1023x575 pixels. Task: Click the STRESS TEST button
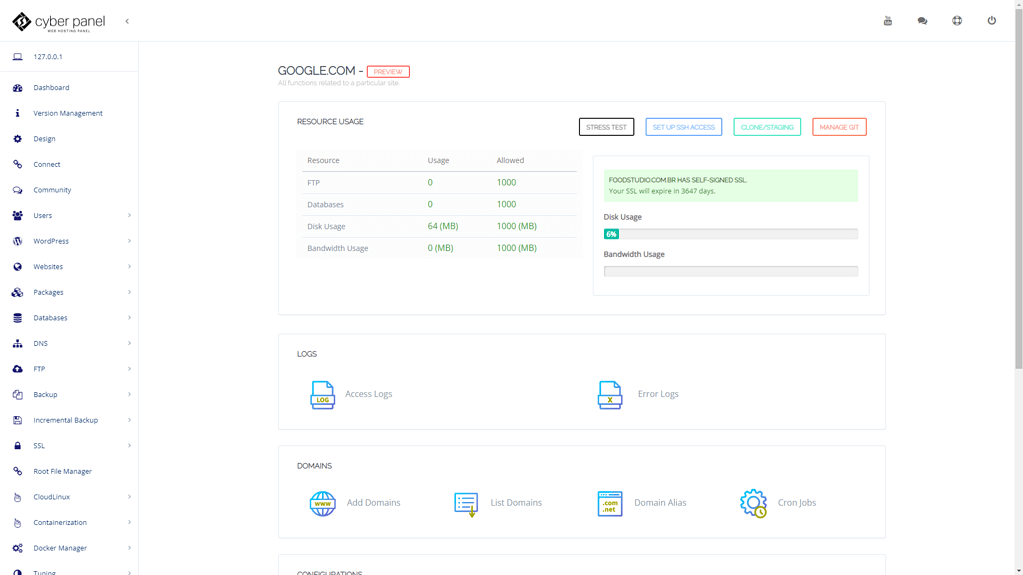coord(606,127)
